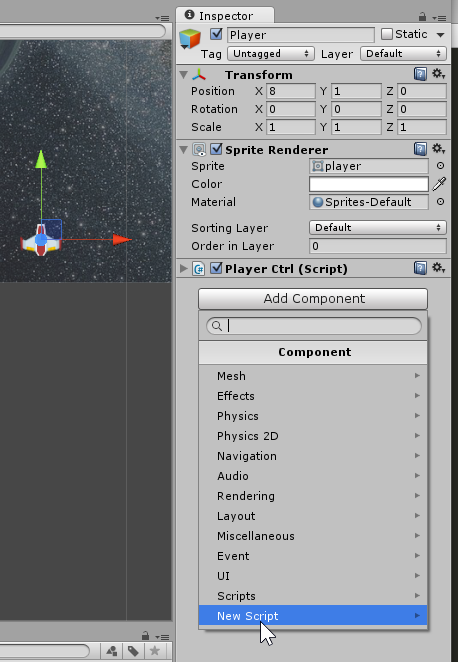
Task: Open the Navigation component submenu
Action: click(x=313, y=456)
